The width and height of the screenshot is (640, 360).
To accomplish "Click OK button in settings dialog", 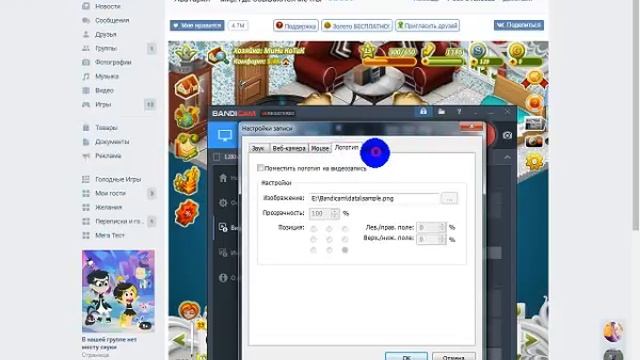I will (x=406, y=356).
